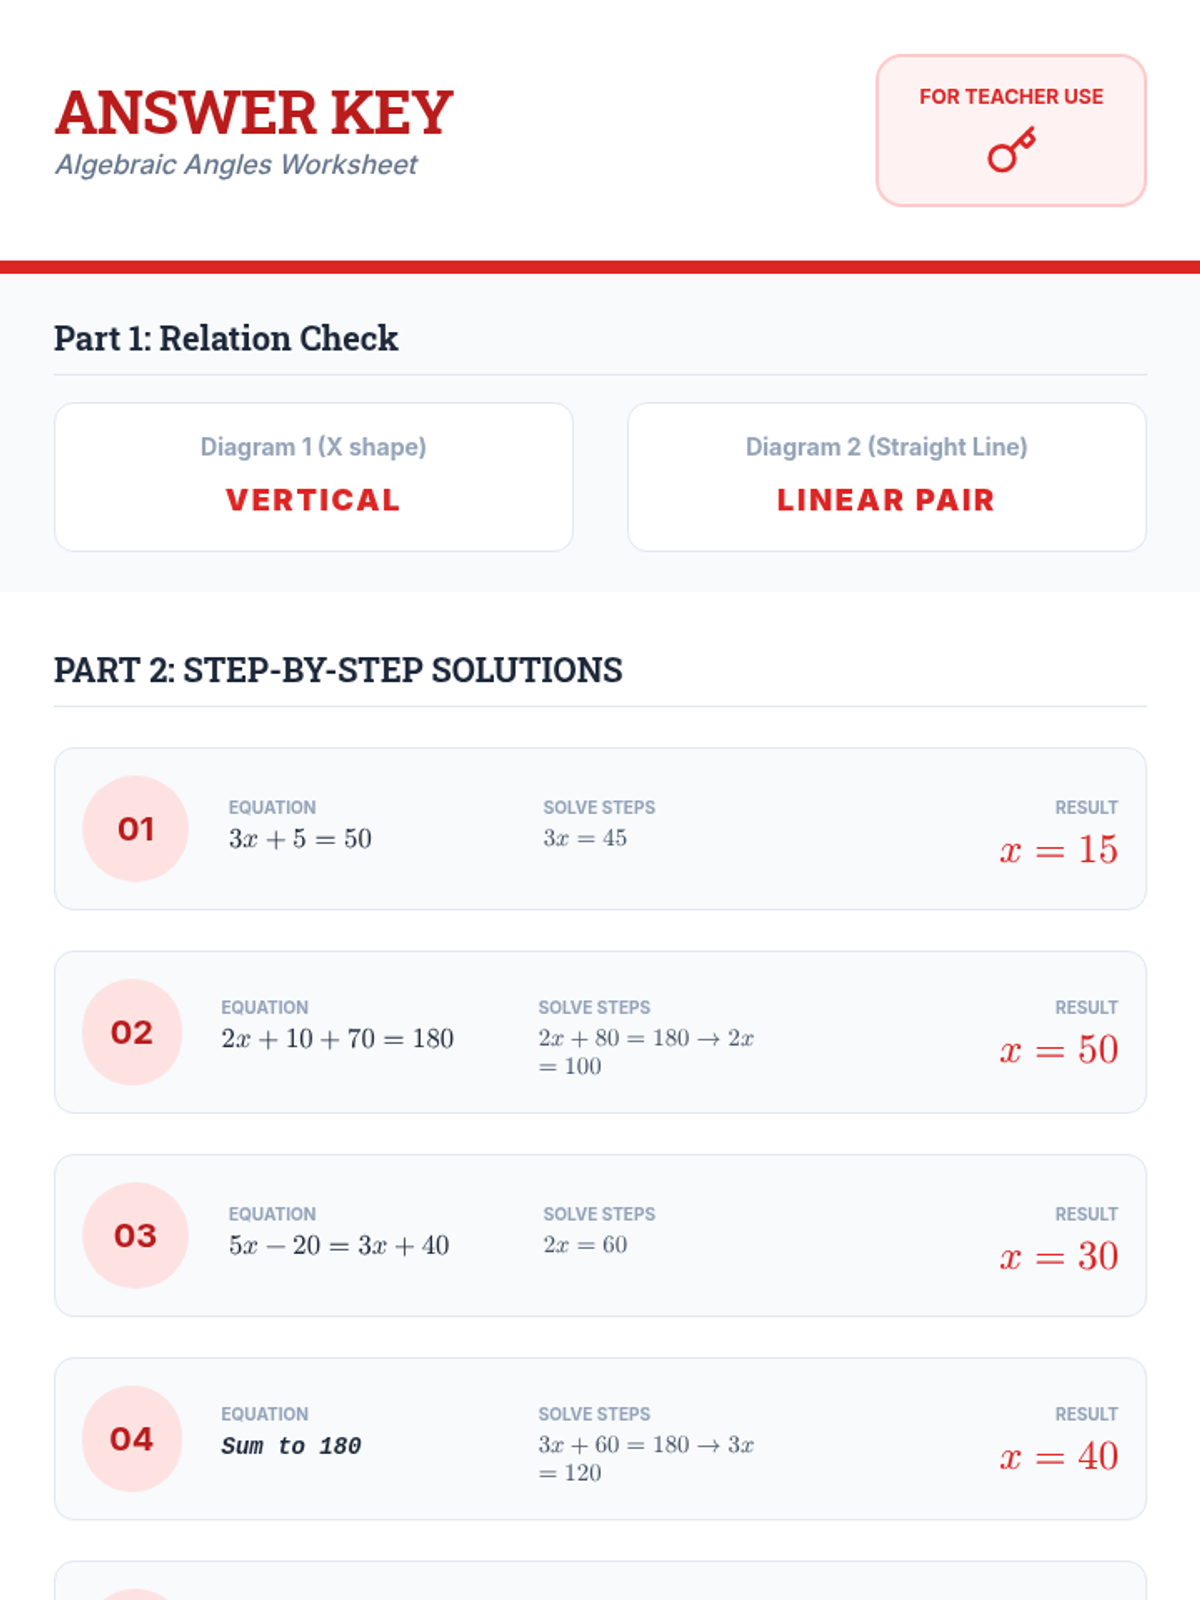The image size is (1200, 1600).
Task: Click the Part 1: Relation Check heading
Action: click(x=226, y=339)
